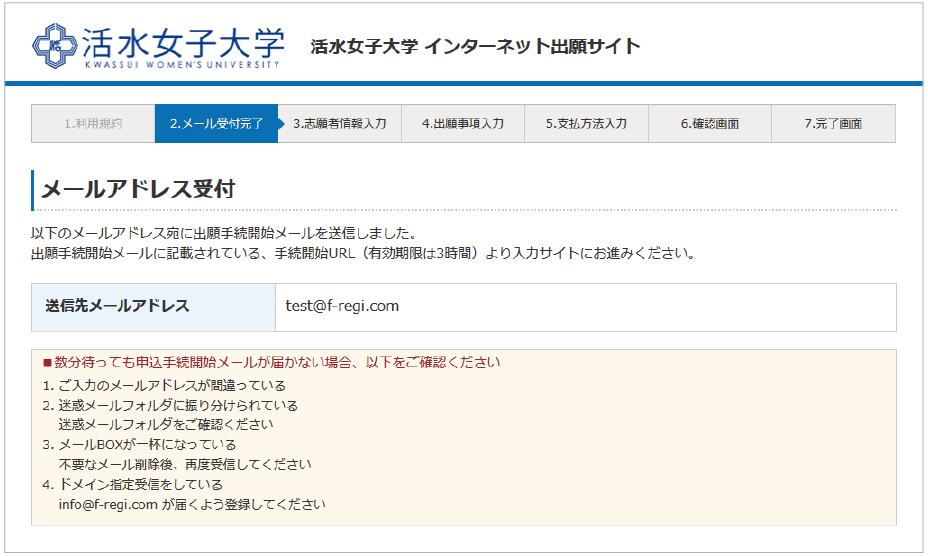Click the red square warning bullet icon
Screen dimensions: 928x556
[47, 362]
